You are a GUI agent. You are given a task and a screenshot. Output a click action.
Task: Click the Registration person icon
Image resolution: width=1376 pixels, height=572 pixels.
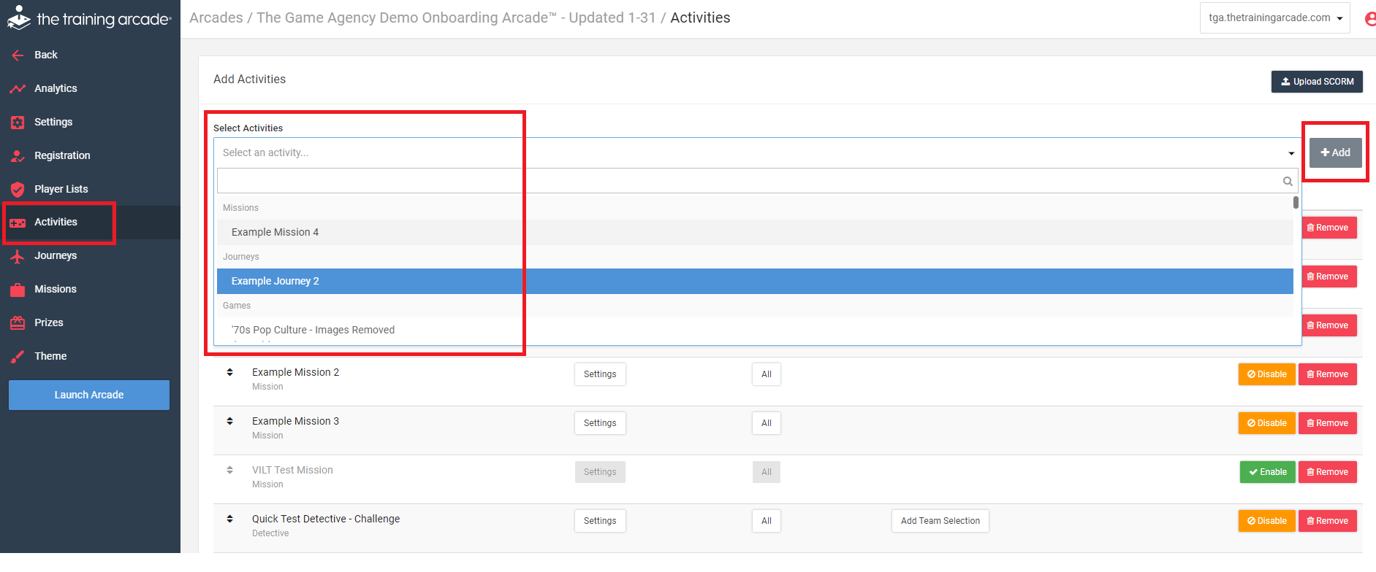point(17,156)
